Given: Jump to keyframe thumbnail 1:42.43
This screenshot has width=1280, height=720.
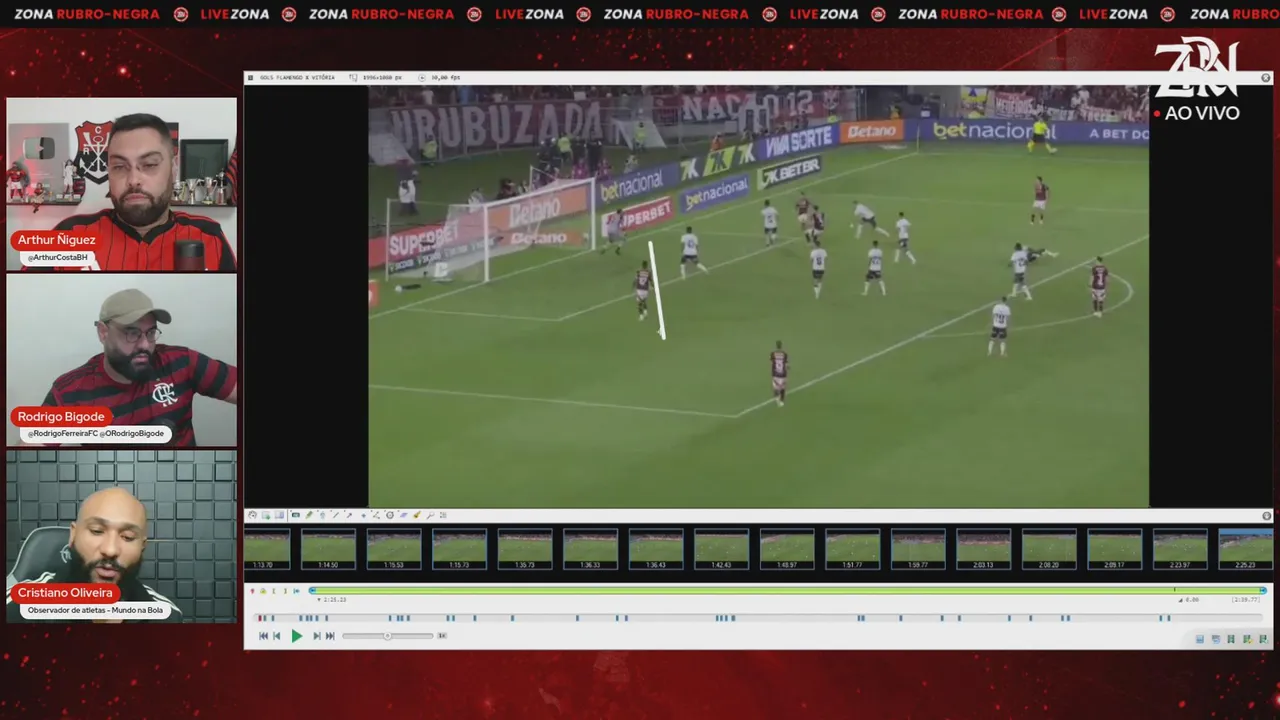Looking at the screenshot, I should pos(722,549).
